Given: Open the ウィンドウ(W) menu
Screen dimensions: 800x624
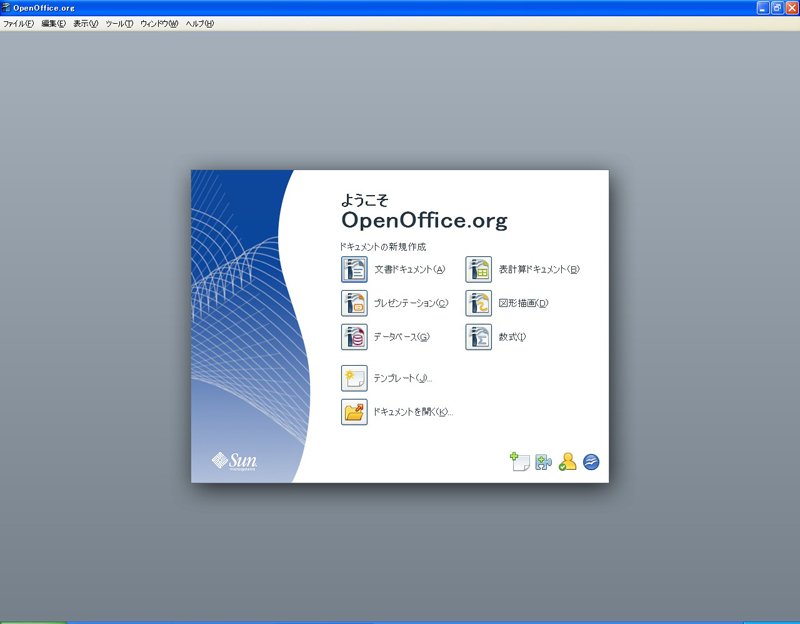Looking at the screenshot, I should pyautogui.click(x=159, y=23).
